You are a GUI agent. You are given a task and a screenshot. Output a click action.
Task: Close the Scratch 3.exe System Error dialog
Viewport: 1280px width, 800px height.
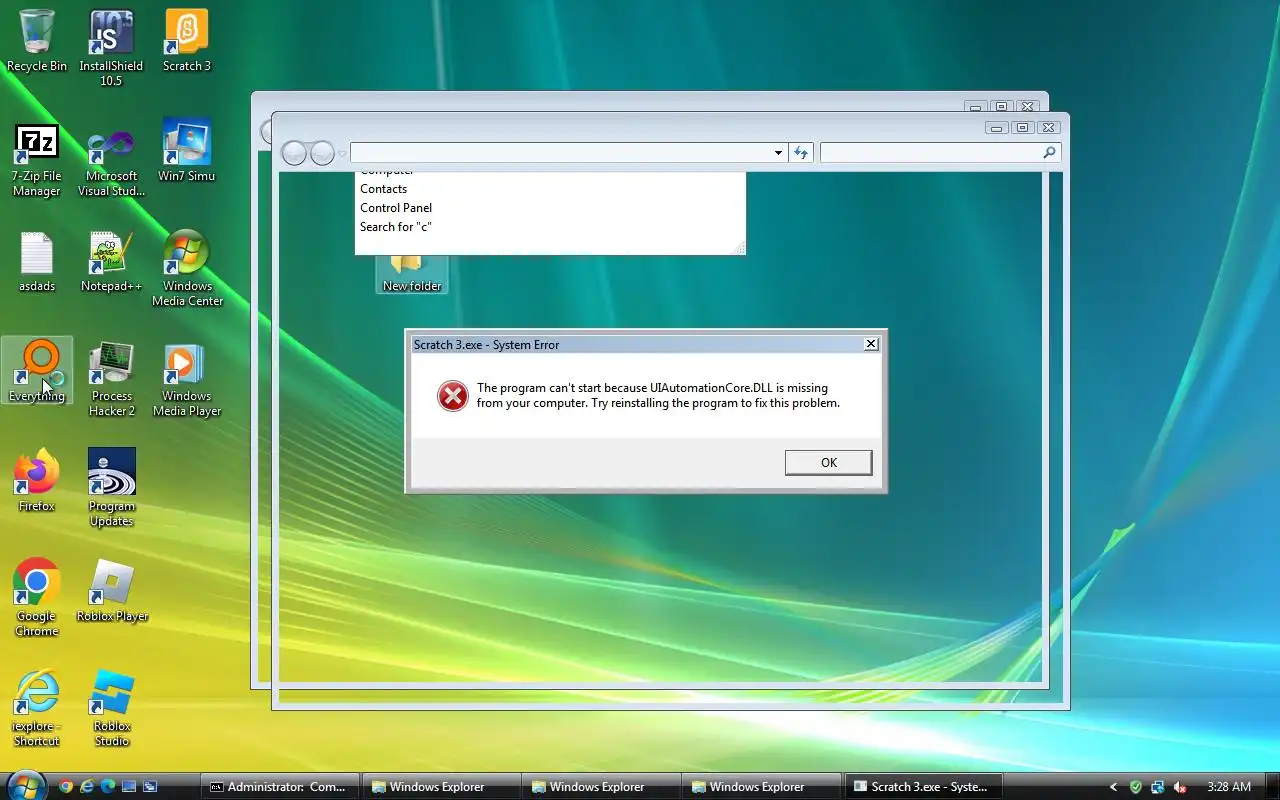tap(871, 344)
